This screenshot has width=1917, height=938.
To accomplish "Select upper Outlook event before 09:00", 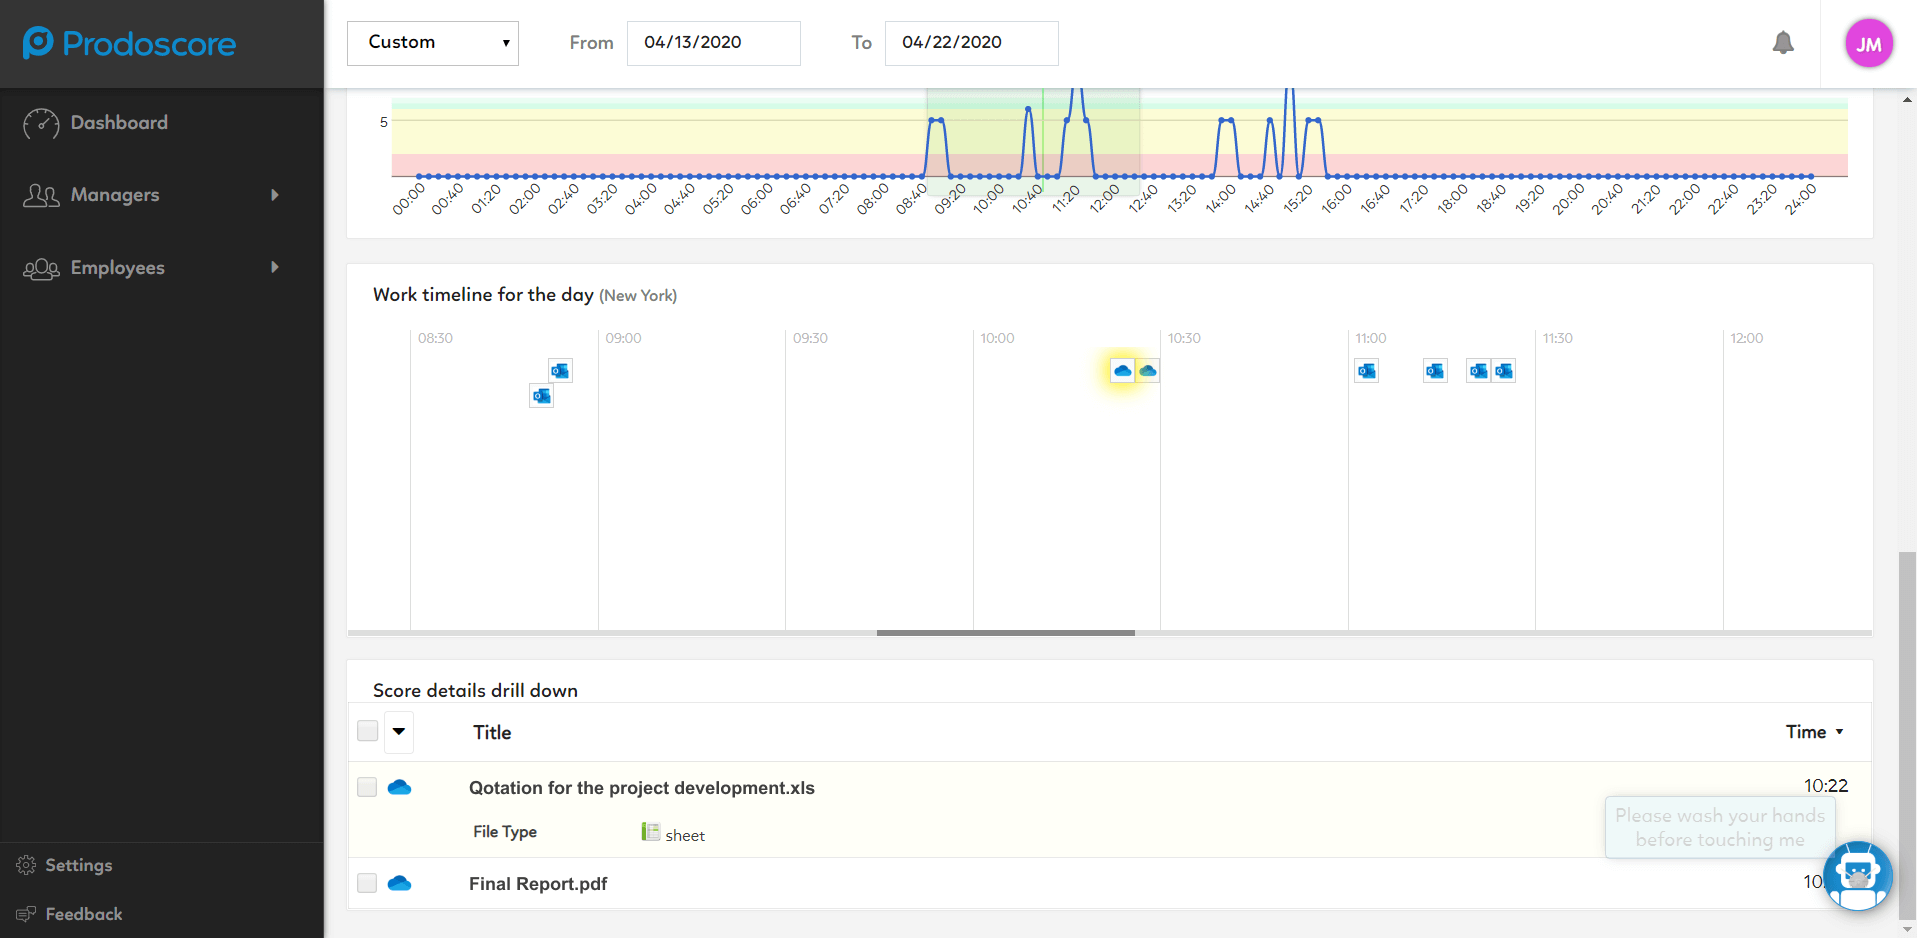I will 560,371.
